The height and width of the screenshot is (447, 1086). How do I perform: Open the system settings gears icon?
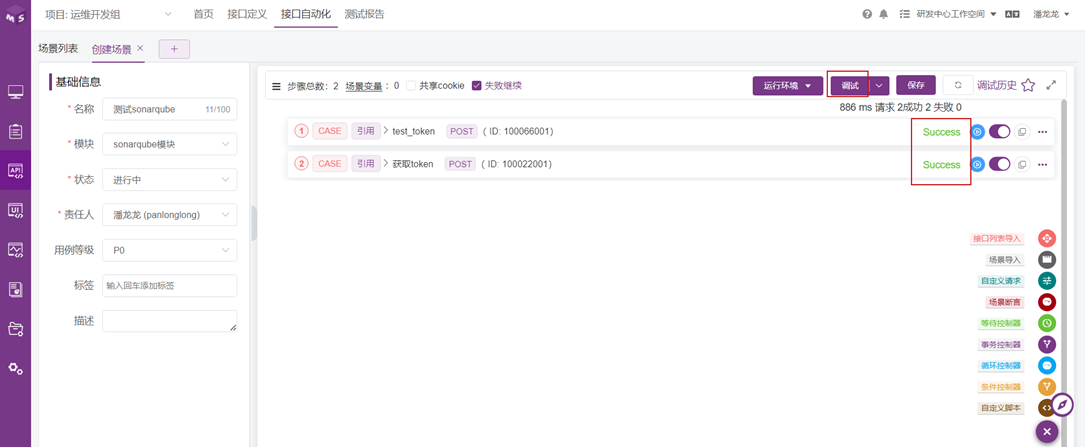15,368
